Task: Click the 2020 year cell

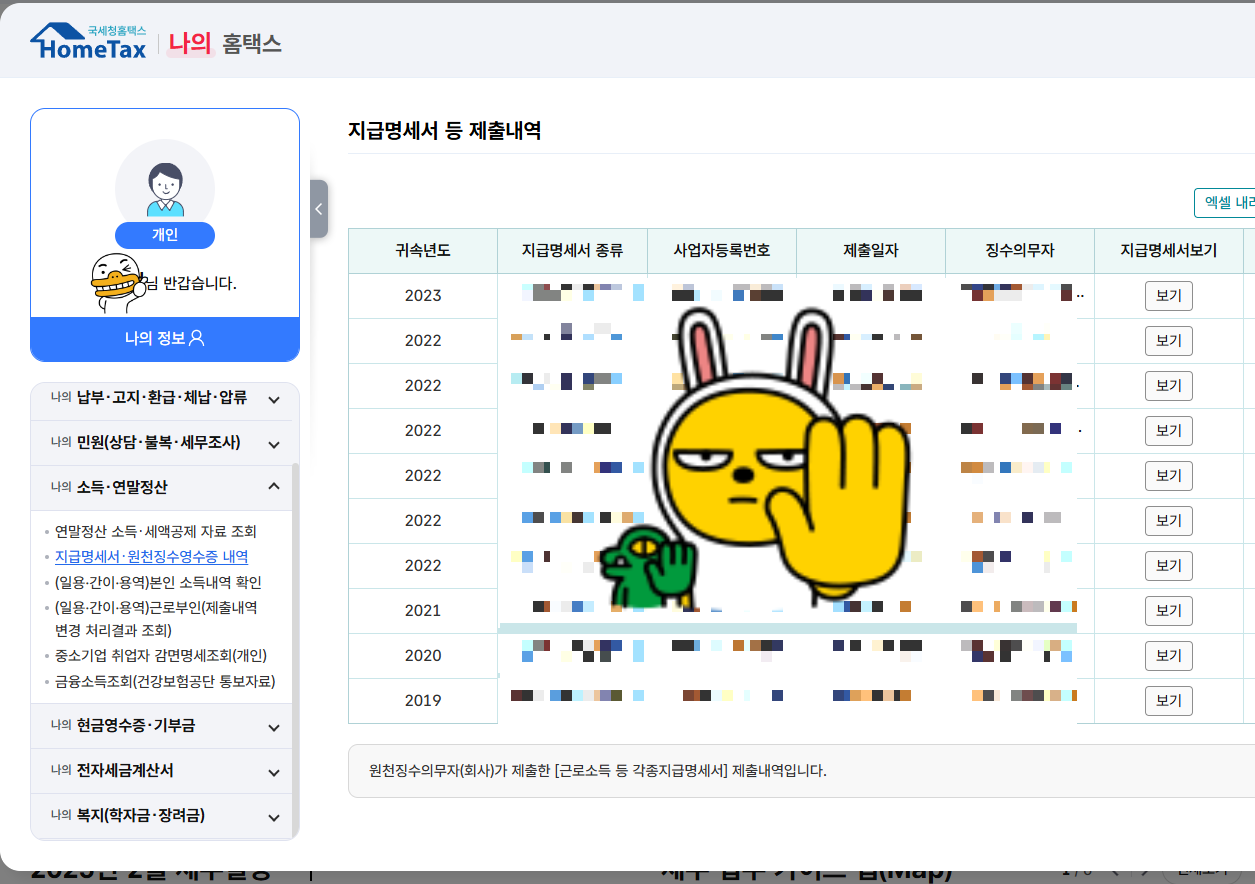Action: point(423,656)
